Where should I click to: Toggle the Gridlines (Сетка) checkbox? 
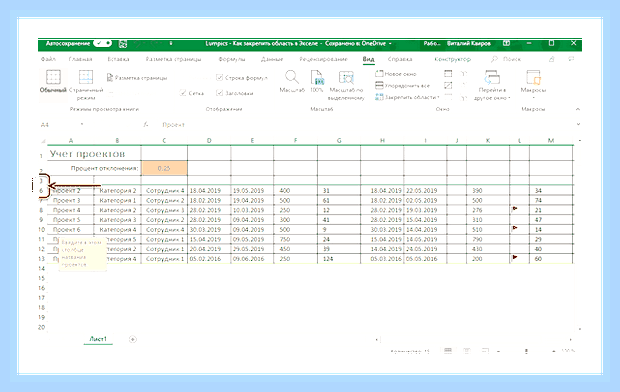point(183,93)
